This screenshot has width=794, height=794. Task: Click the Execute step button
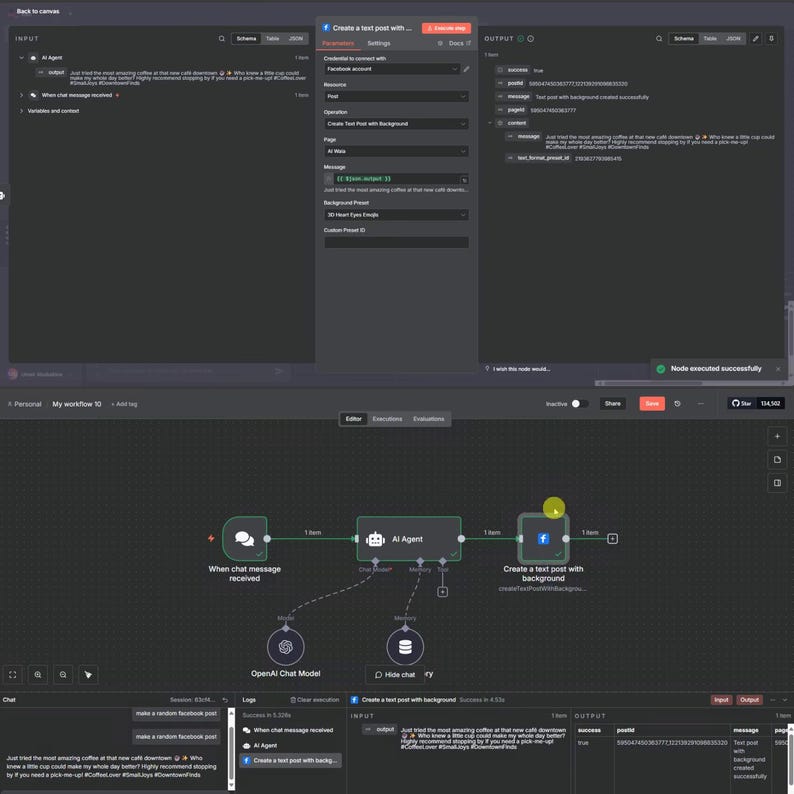446,28
